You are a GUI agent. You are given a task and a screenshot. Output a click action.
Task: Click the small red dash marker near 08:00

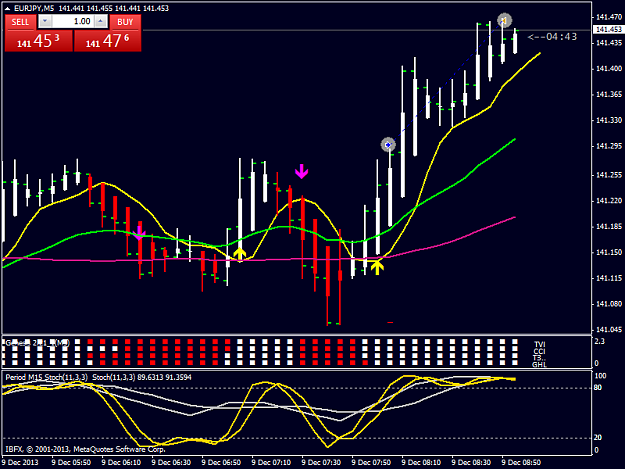(390, 322)
